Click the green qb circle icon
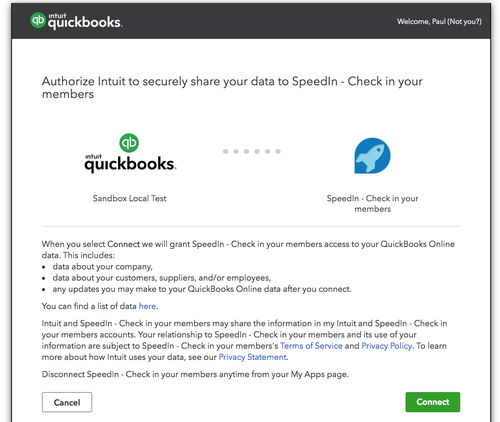500x422 pixels. point(129,143)
